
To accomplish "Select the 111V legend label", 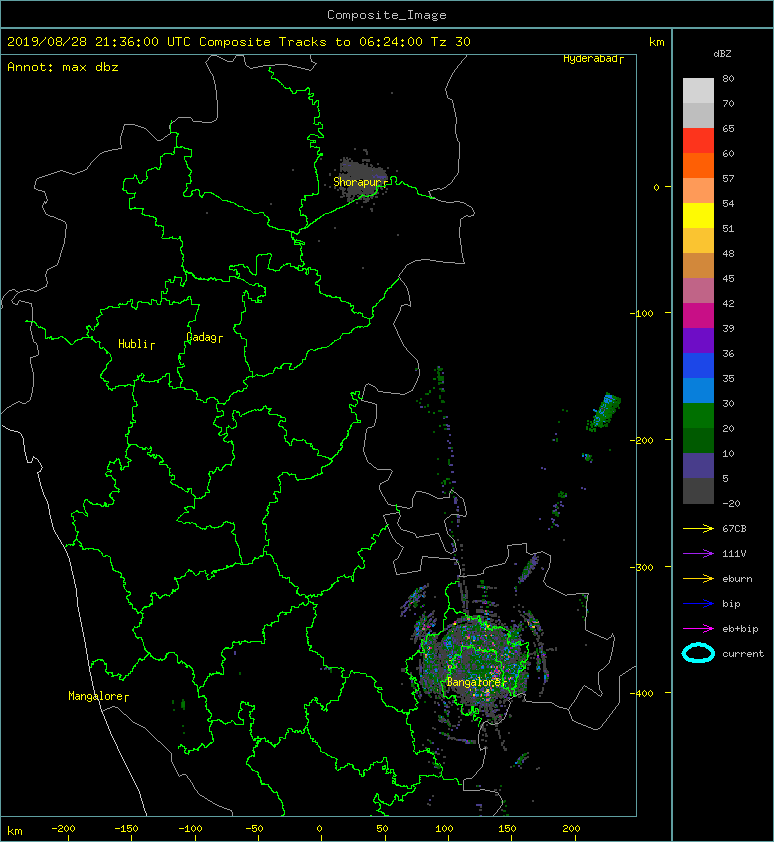I will [734, 554].
